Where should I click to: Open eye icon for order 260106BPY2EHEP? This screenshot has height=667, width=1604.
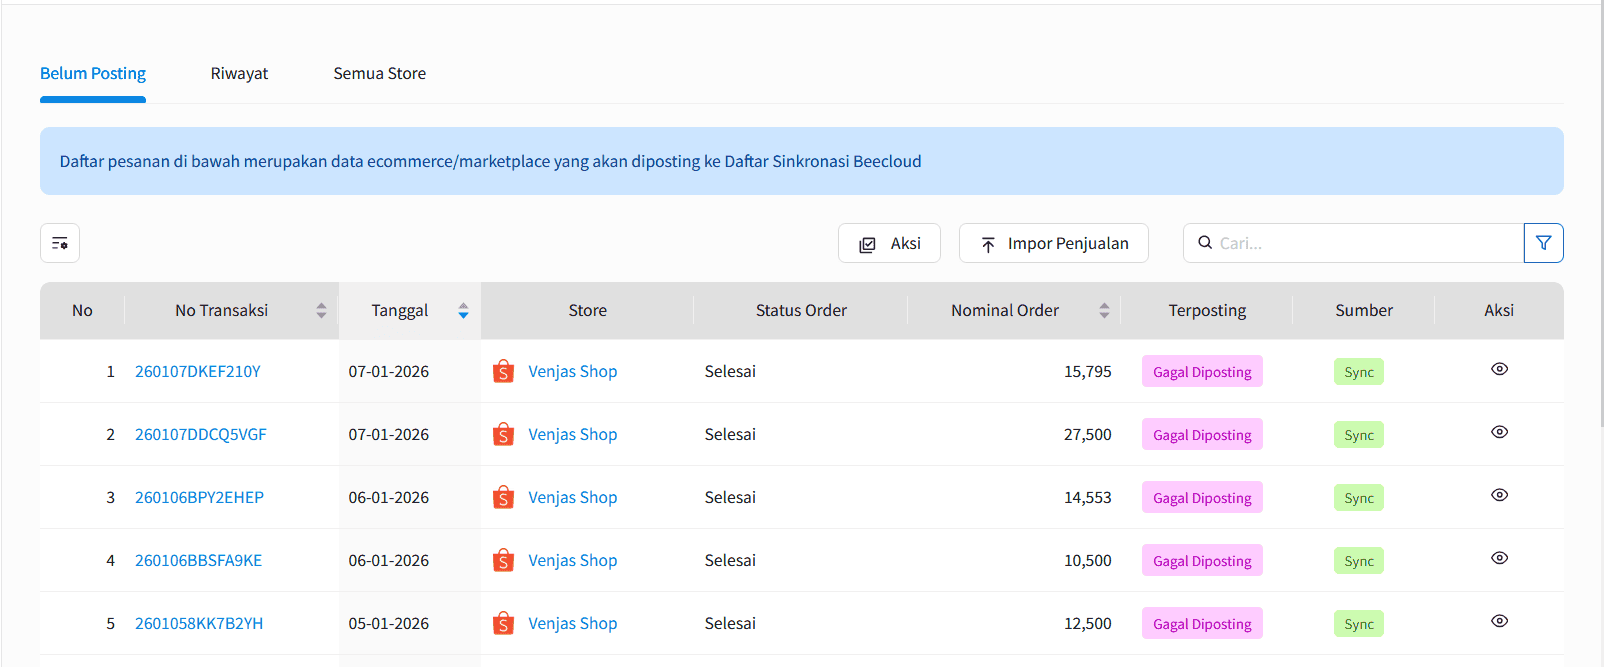1499,495
